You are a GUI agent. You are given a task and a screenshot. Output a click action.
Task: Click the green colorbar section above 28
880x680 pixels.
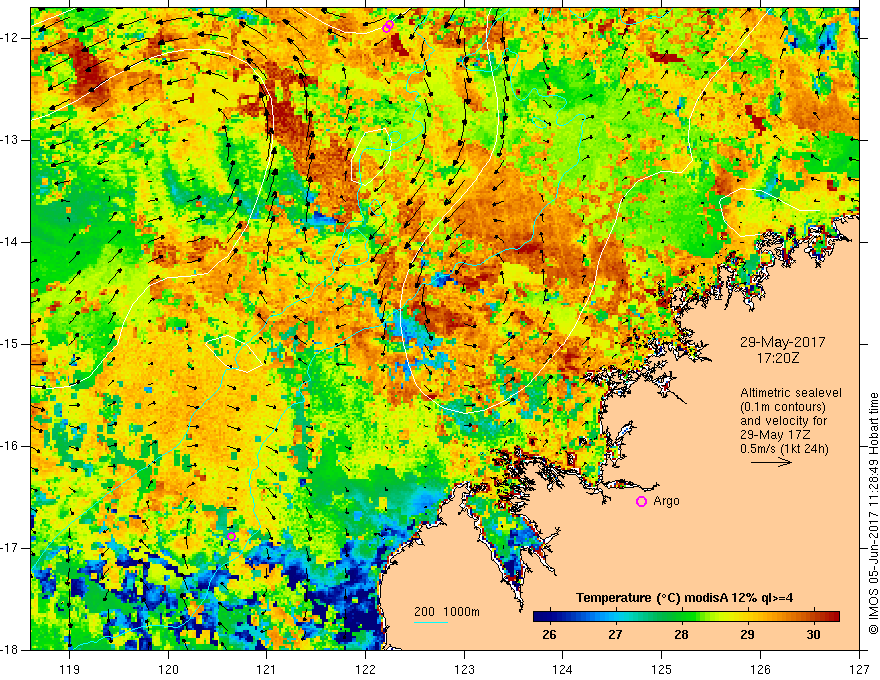pyautogui.click(x=680, y=617)
